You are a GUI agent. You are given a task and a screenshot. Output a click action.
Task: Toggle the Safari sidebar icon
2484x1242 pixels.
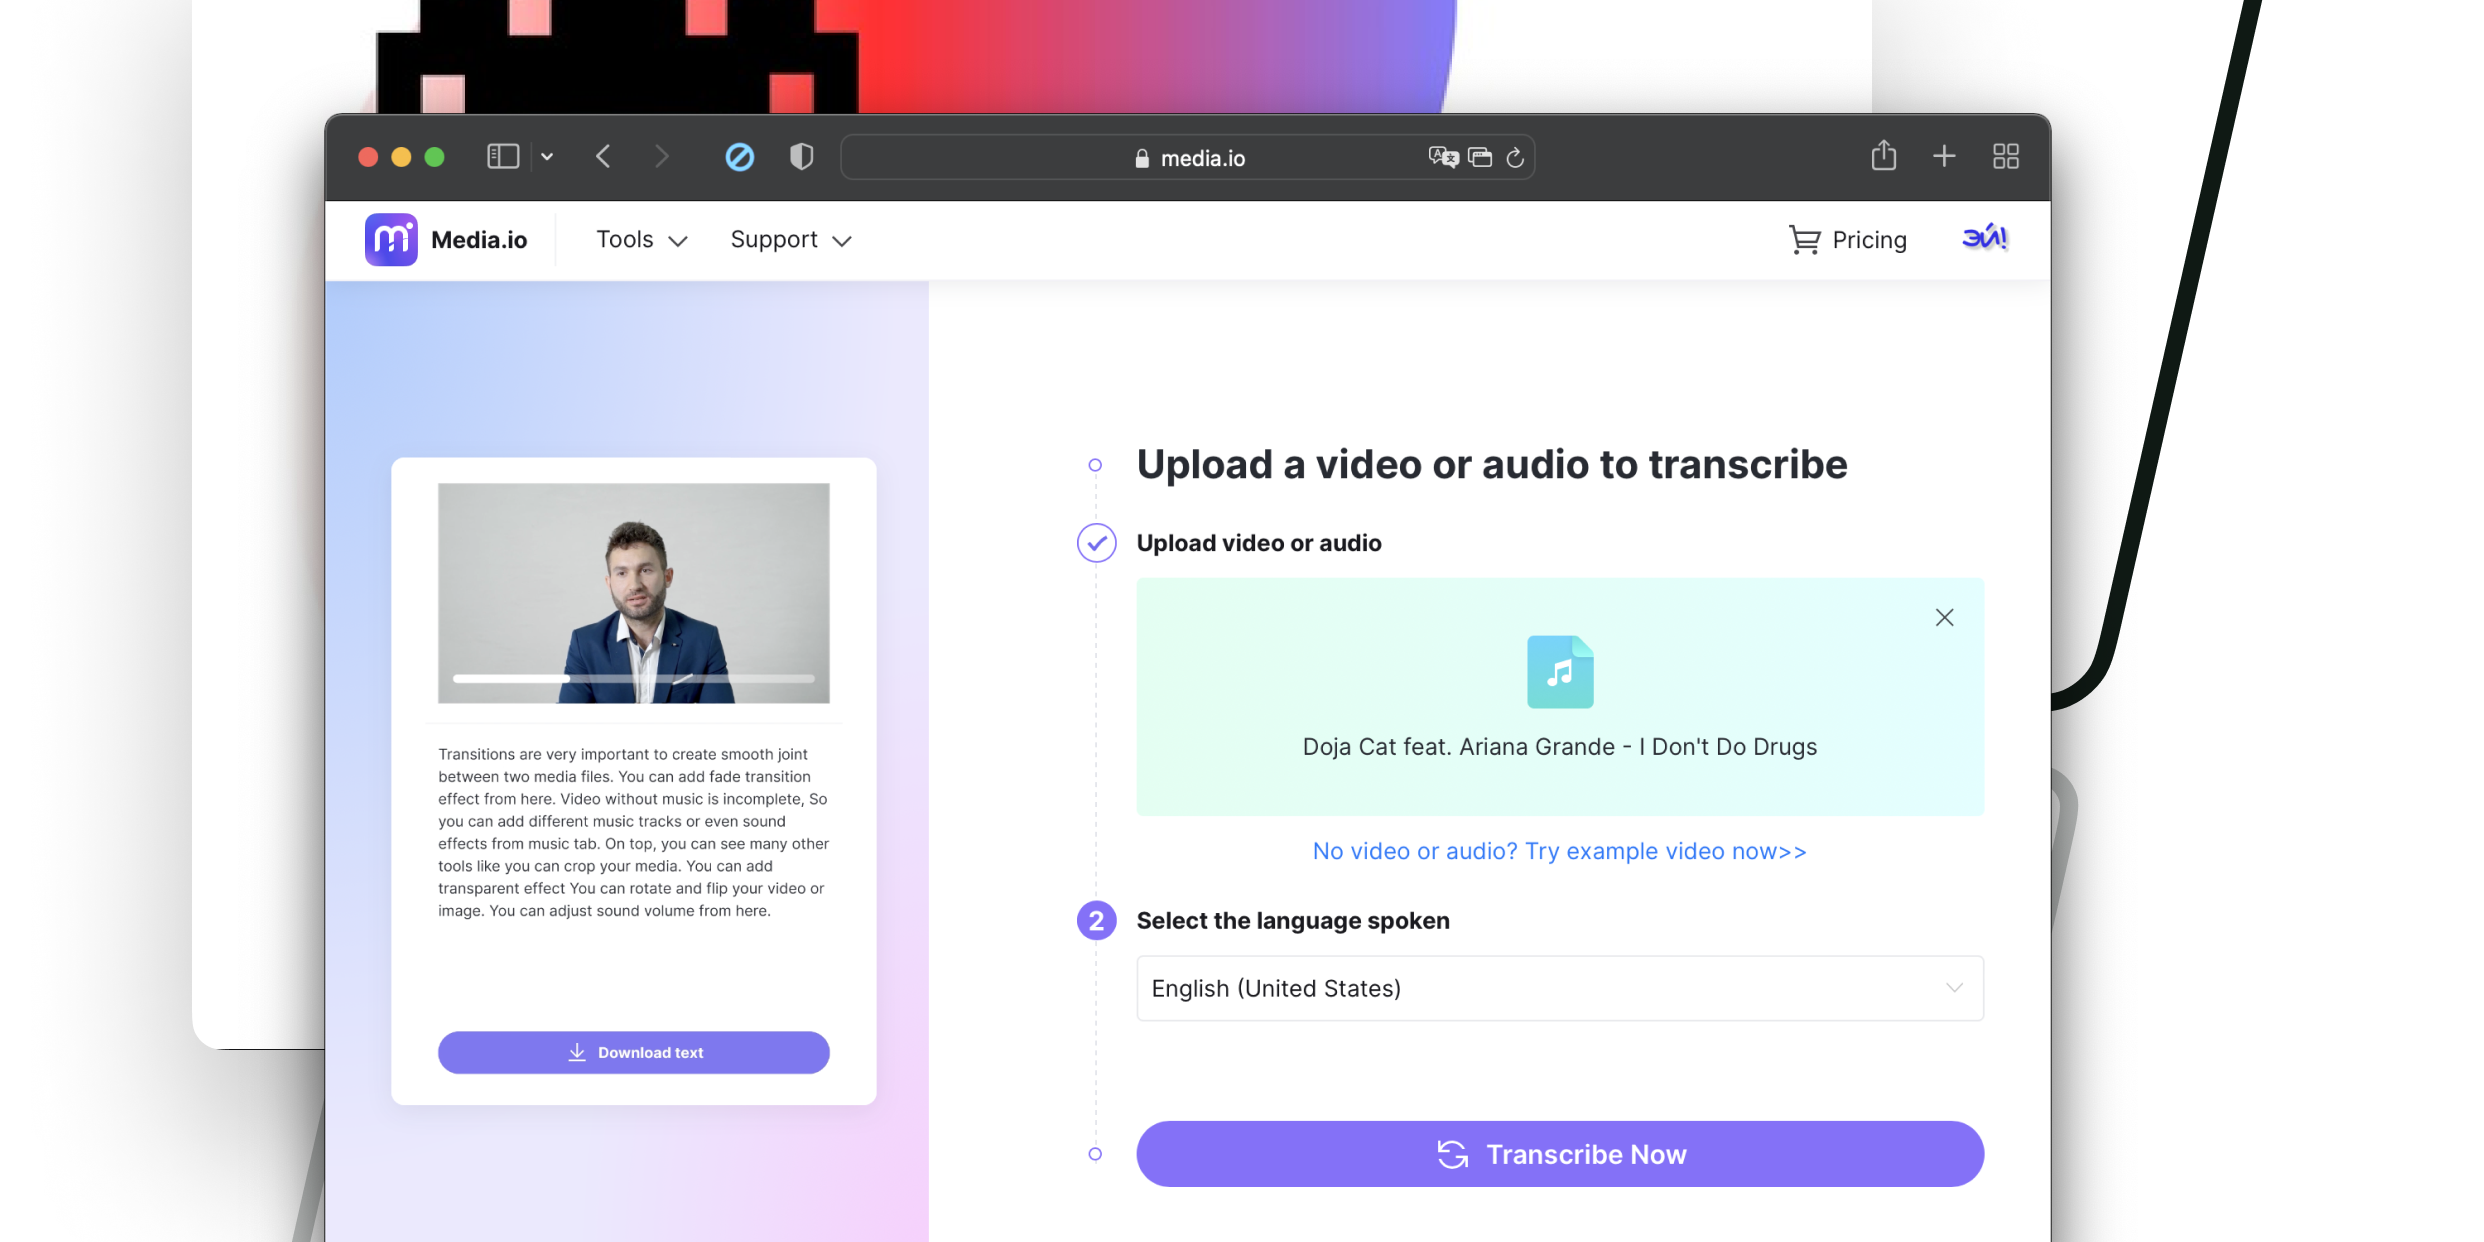(503, 157)
